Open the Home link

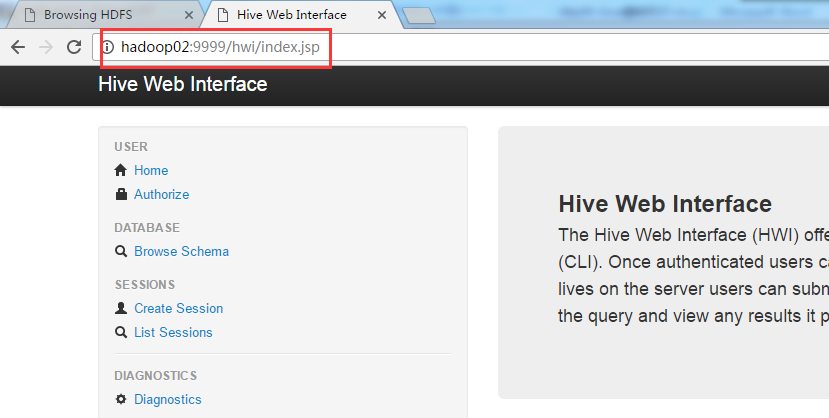pos(151,170)
